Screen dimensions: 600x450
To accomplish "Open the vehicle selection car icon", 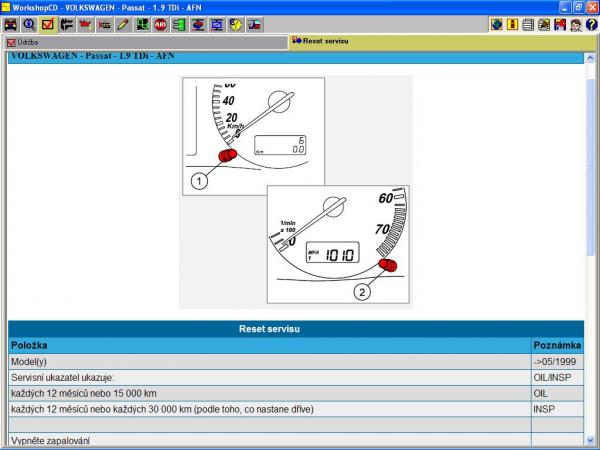I will [x=10, y=25].
